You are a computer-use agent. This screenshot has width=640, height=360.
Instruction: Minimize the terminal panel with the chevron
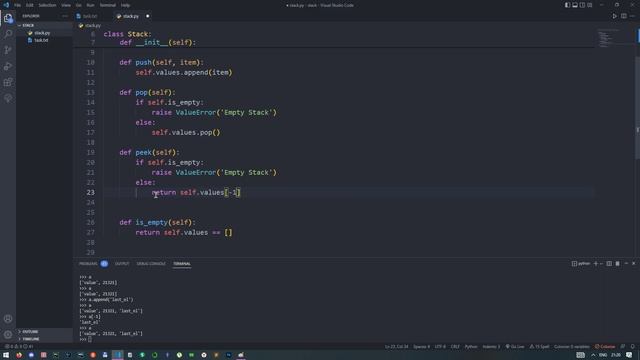click(626, 264)
